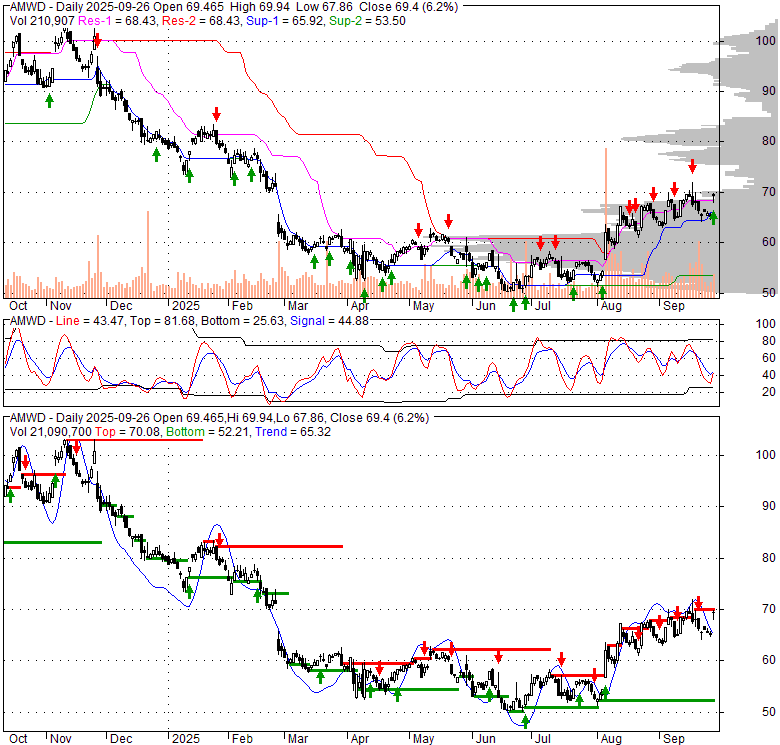
Task: Click the green Bottom = 52.21 label
Action: [207, 432]
